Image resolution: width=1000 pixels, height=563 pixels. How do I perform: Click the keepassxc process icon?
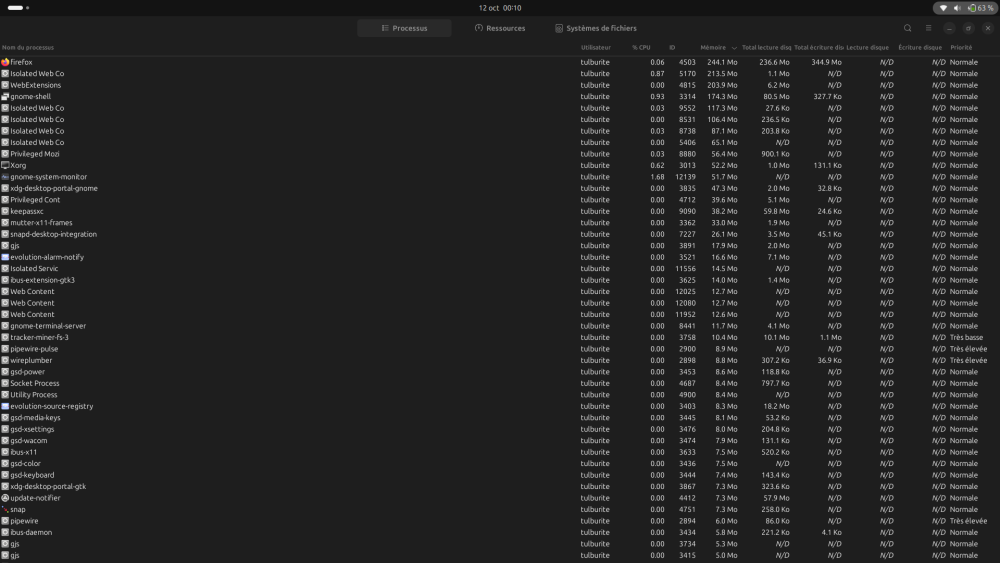tap(5, 211)
